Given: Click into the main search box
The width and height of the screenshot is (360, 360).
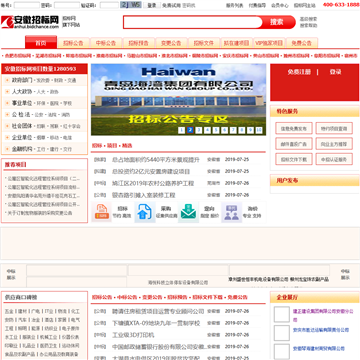Looking at the screenshot, I should tap(193, 22).
